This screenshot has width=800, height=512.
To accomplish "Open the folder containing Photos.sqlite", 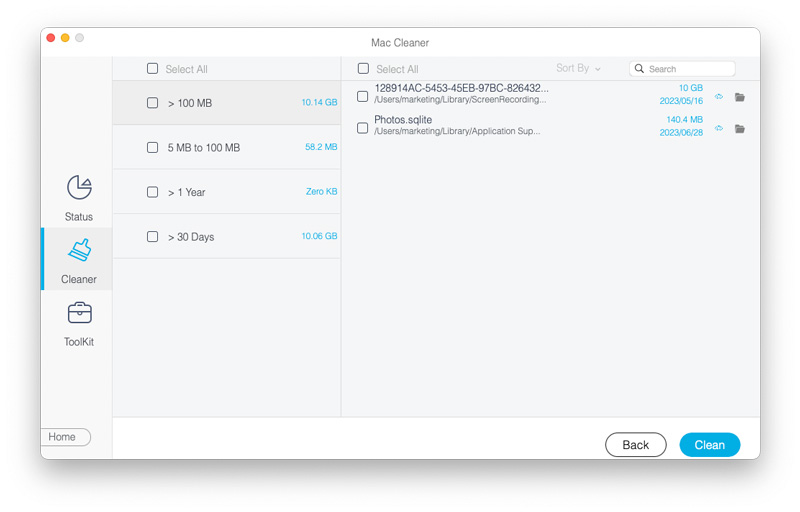I will pyautogui.click(x=739, y=129).
